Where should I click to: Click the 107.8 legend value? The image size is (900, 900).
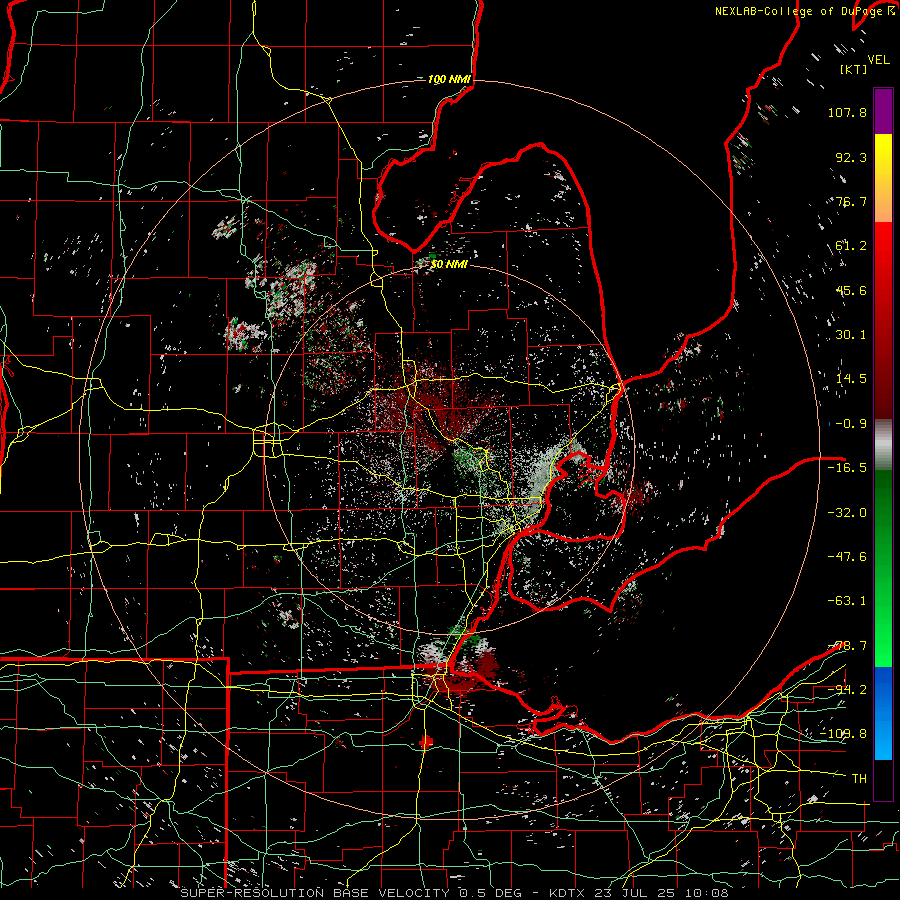pyautogui.click(x=847, y=112)
